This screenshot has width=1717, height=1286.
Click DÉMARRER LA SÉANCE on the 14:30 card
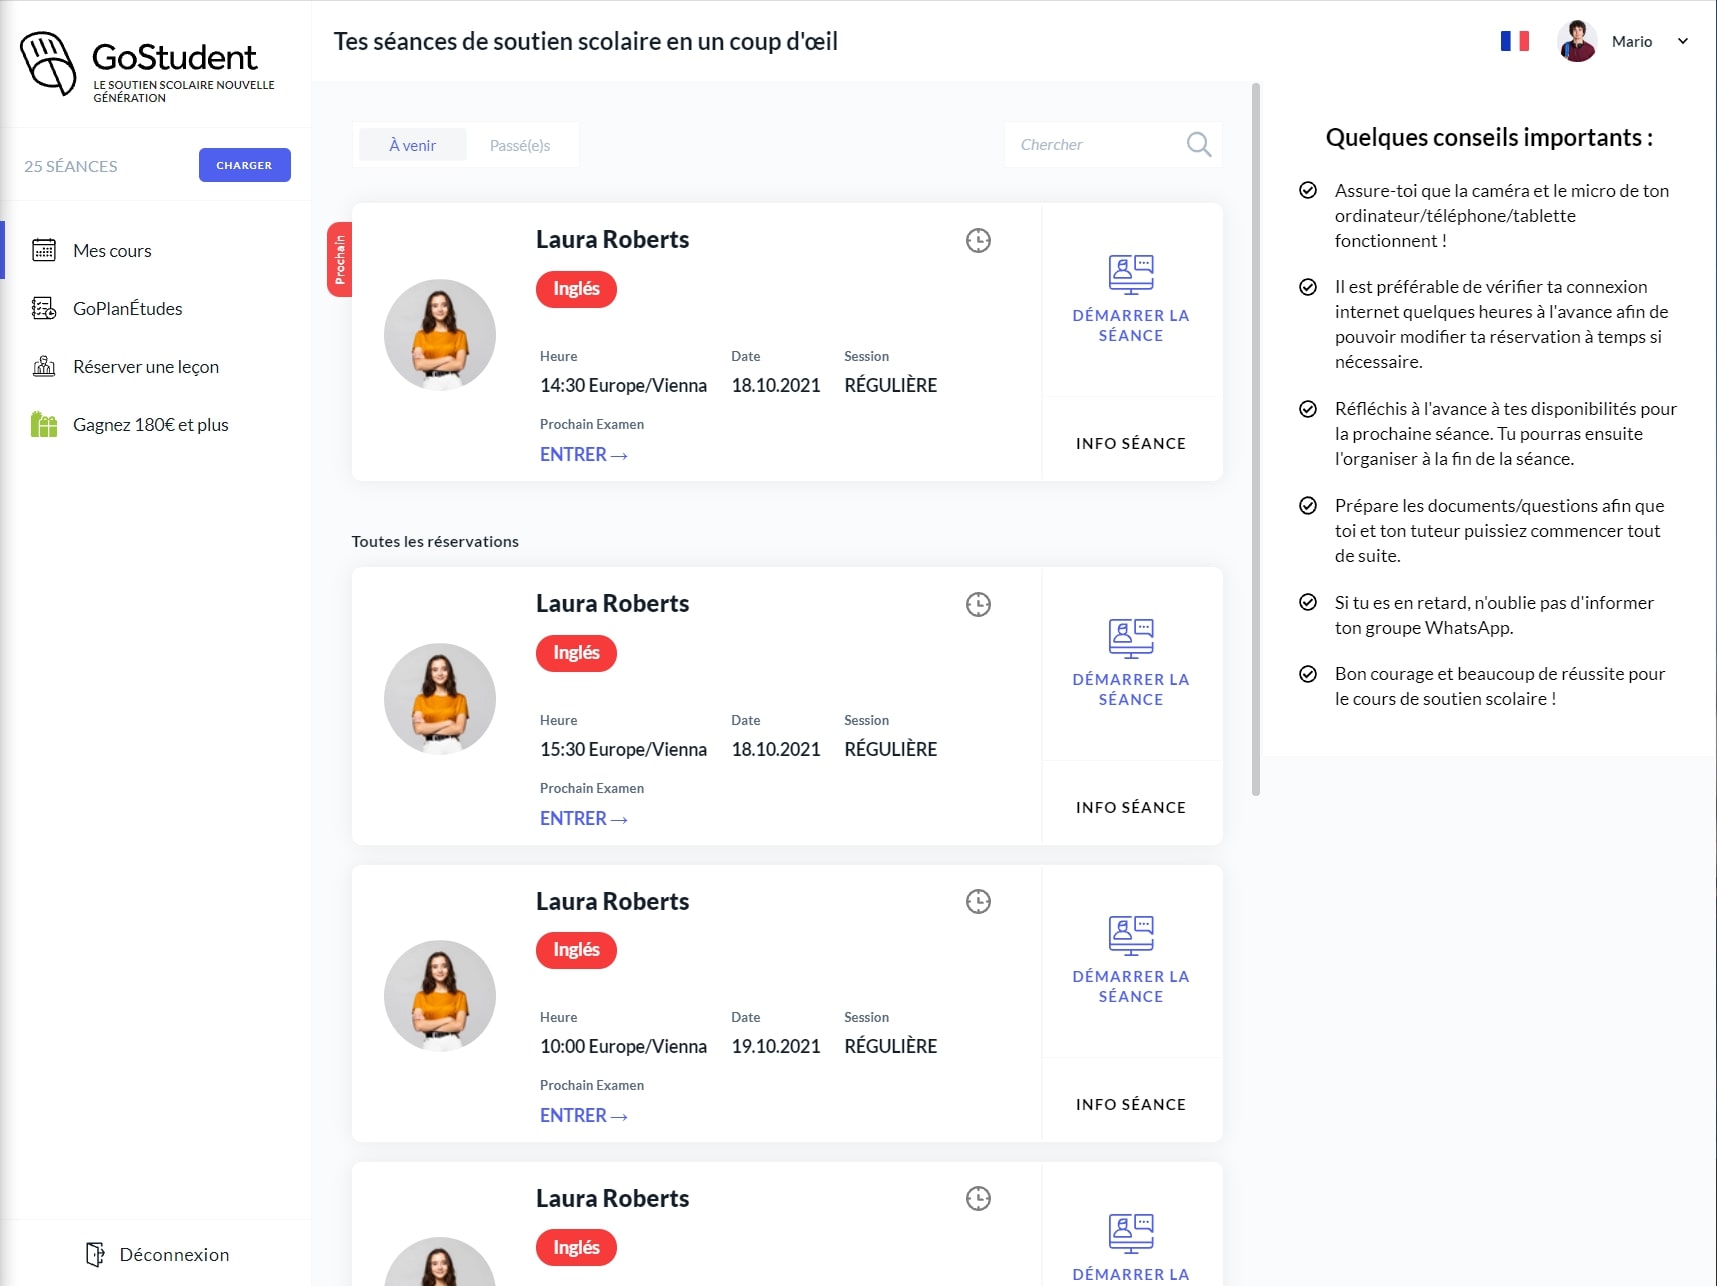pyautogui.click(x=1131, y=325)
